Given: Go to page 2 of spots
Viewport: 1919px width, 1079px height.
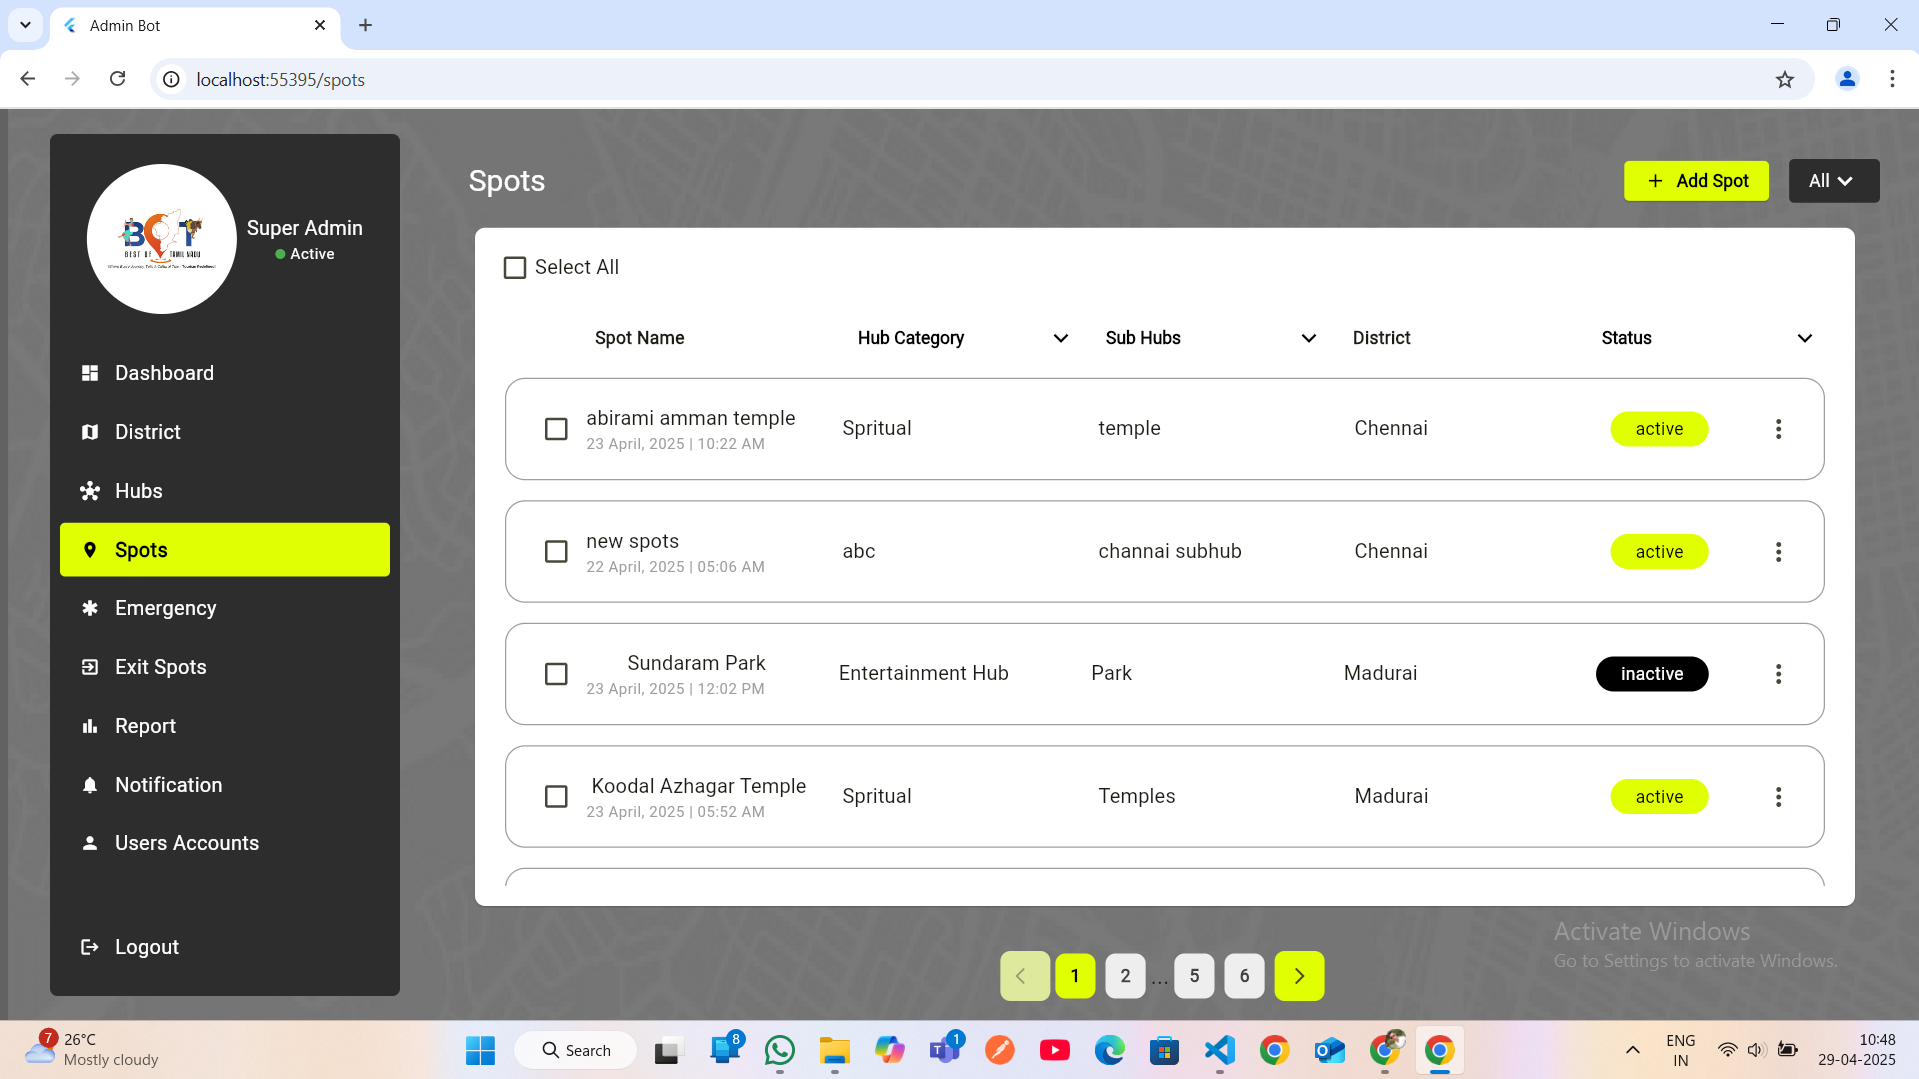Looking at the screenshot, I should point(1125,976).
